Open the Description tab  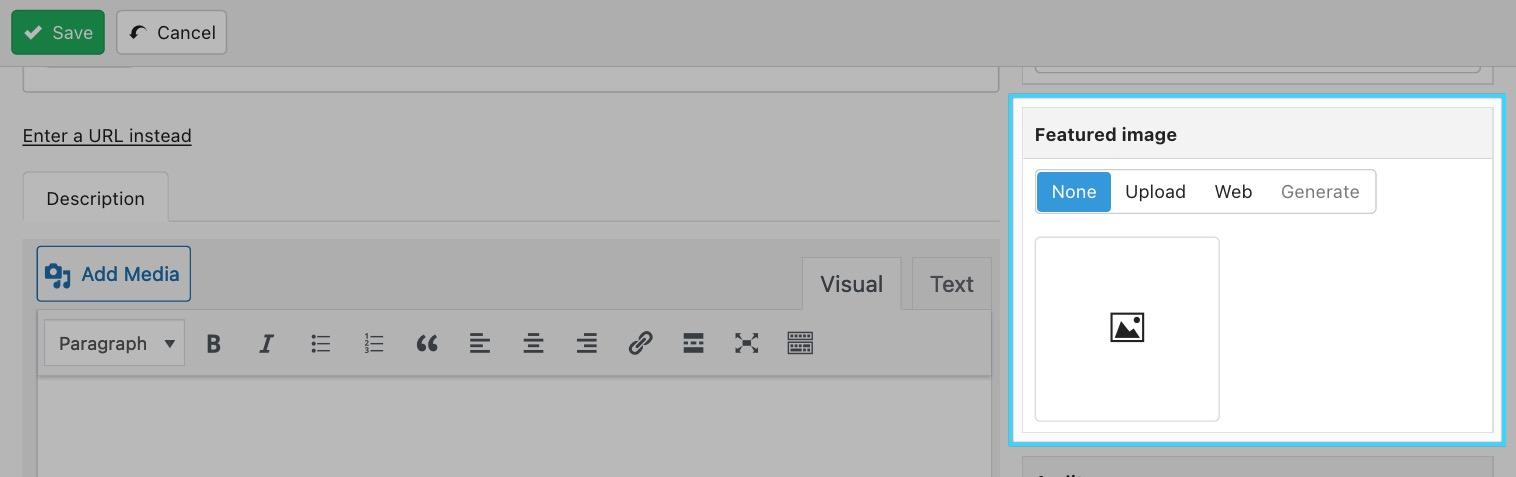(x=95, y=198)
